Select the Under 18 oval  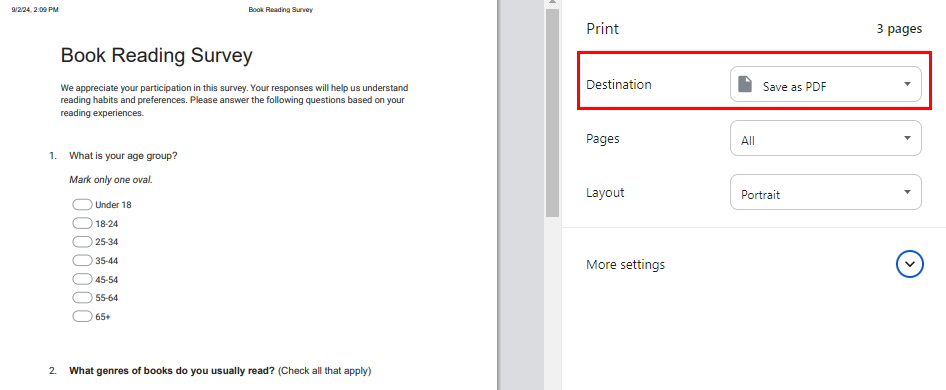tap(82, 205)
